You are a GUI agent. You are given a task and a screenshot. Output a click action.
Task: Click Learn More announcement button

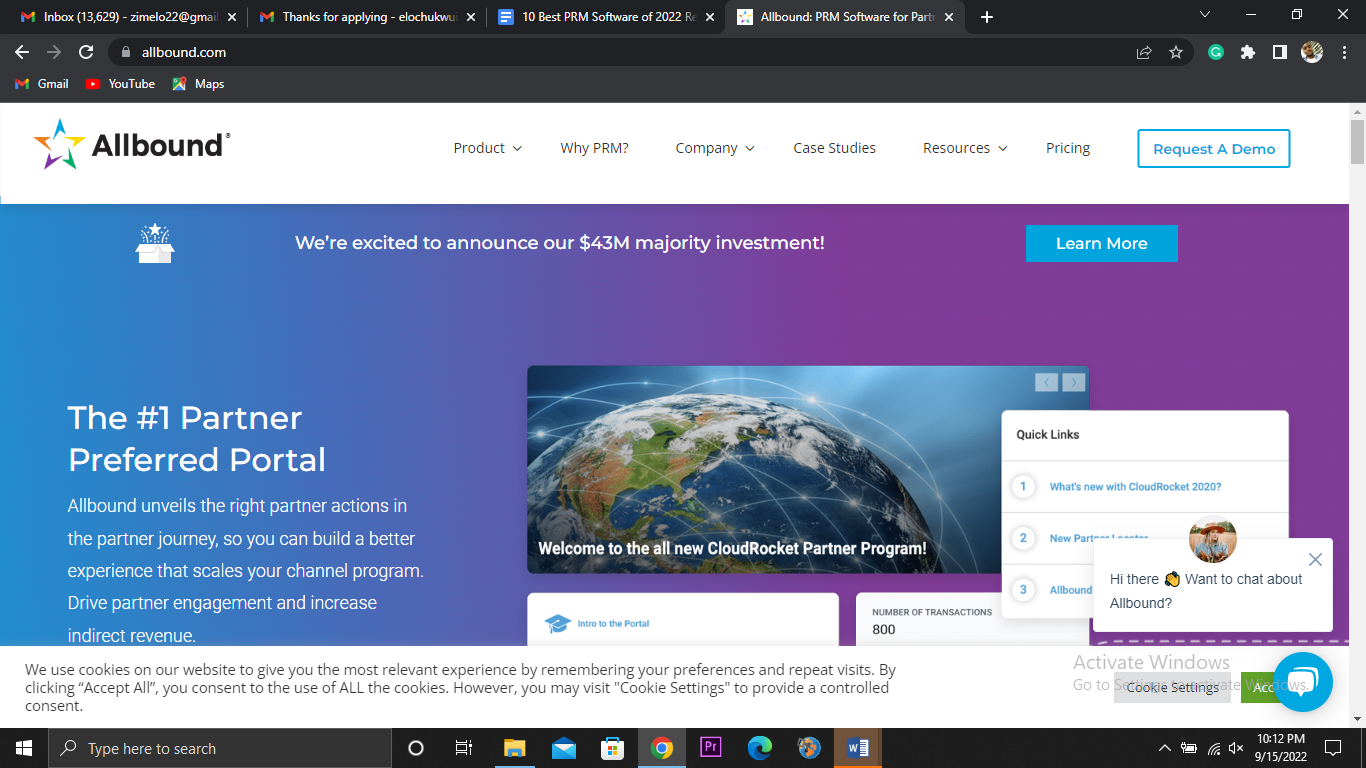[x=1101, y=243]
